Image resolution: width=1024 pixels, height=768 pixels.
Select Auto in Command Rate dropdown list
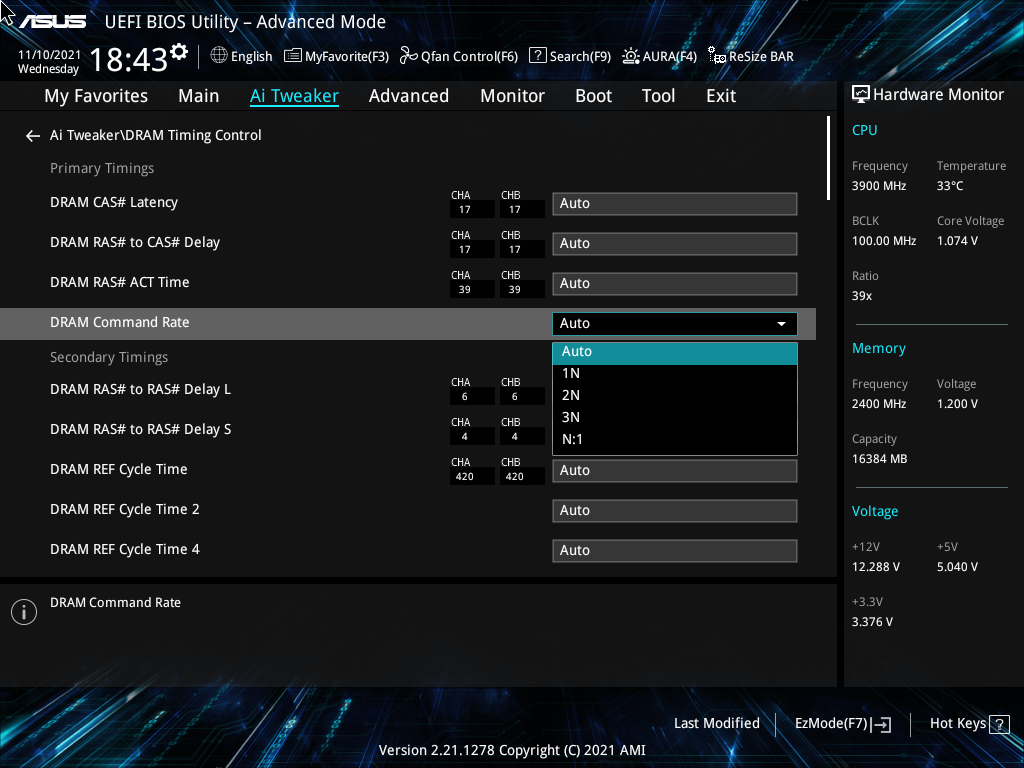pyautogui.click(x=675, y=353)
